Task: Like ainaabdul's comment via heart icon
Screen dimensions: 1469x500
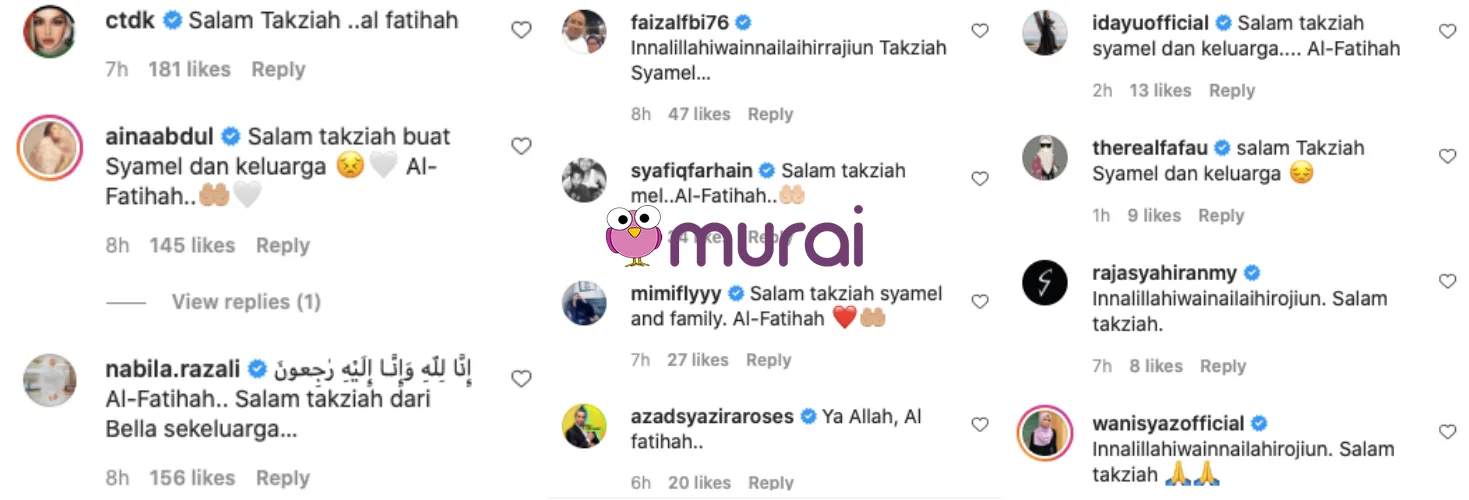Action: pyautogui.click(x=521, y=146)
